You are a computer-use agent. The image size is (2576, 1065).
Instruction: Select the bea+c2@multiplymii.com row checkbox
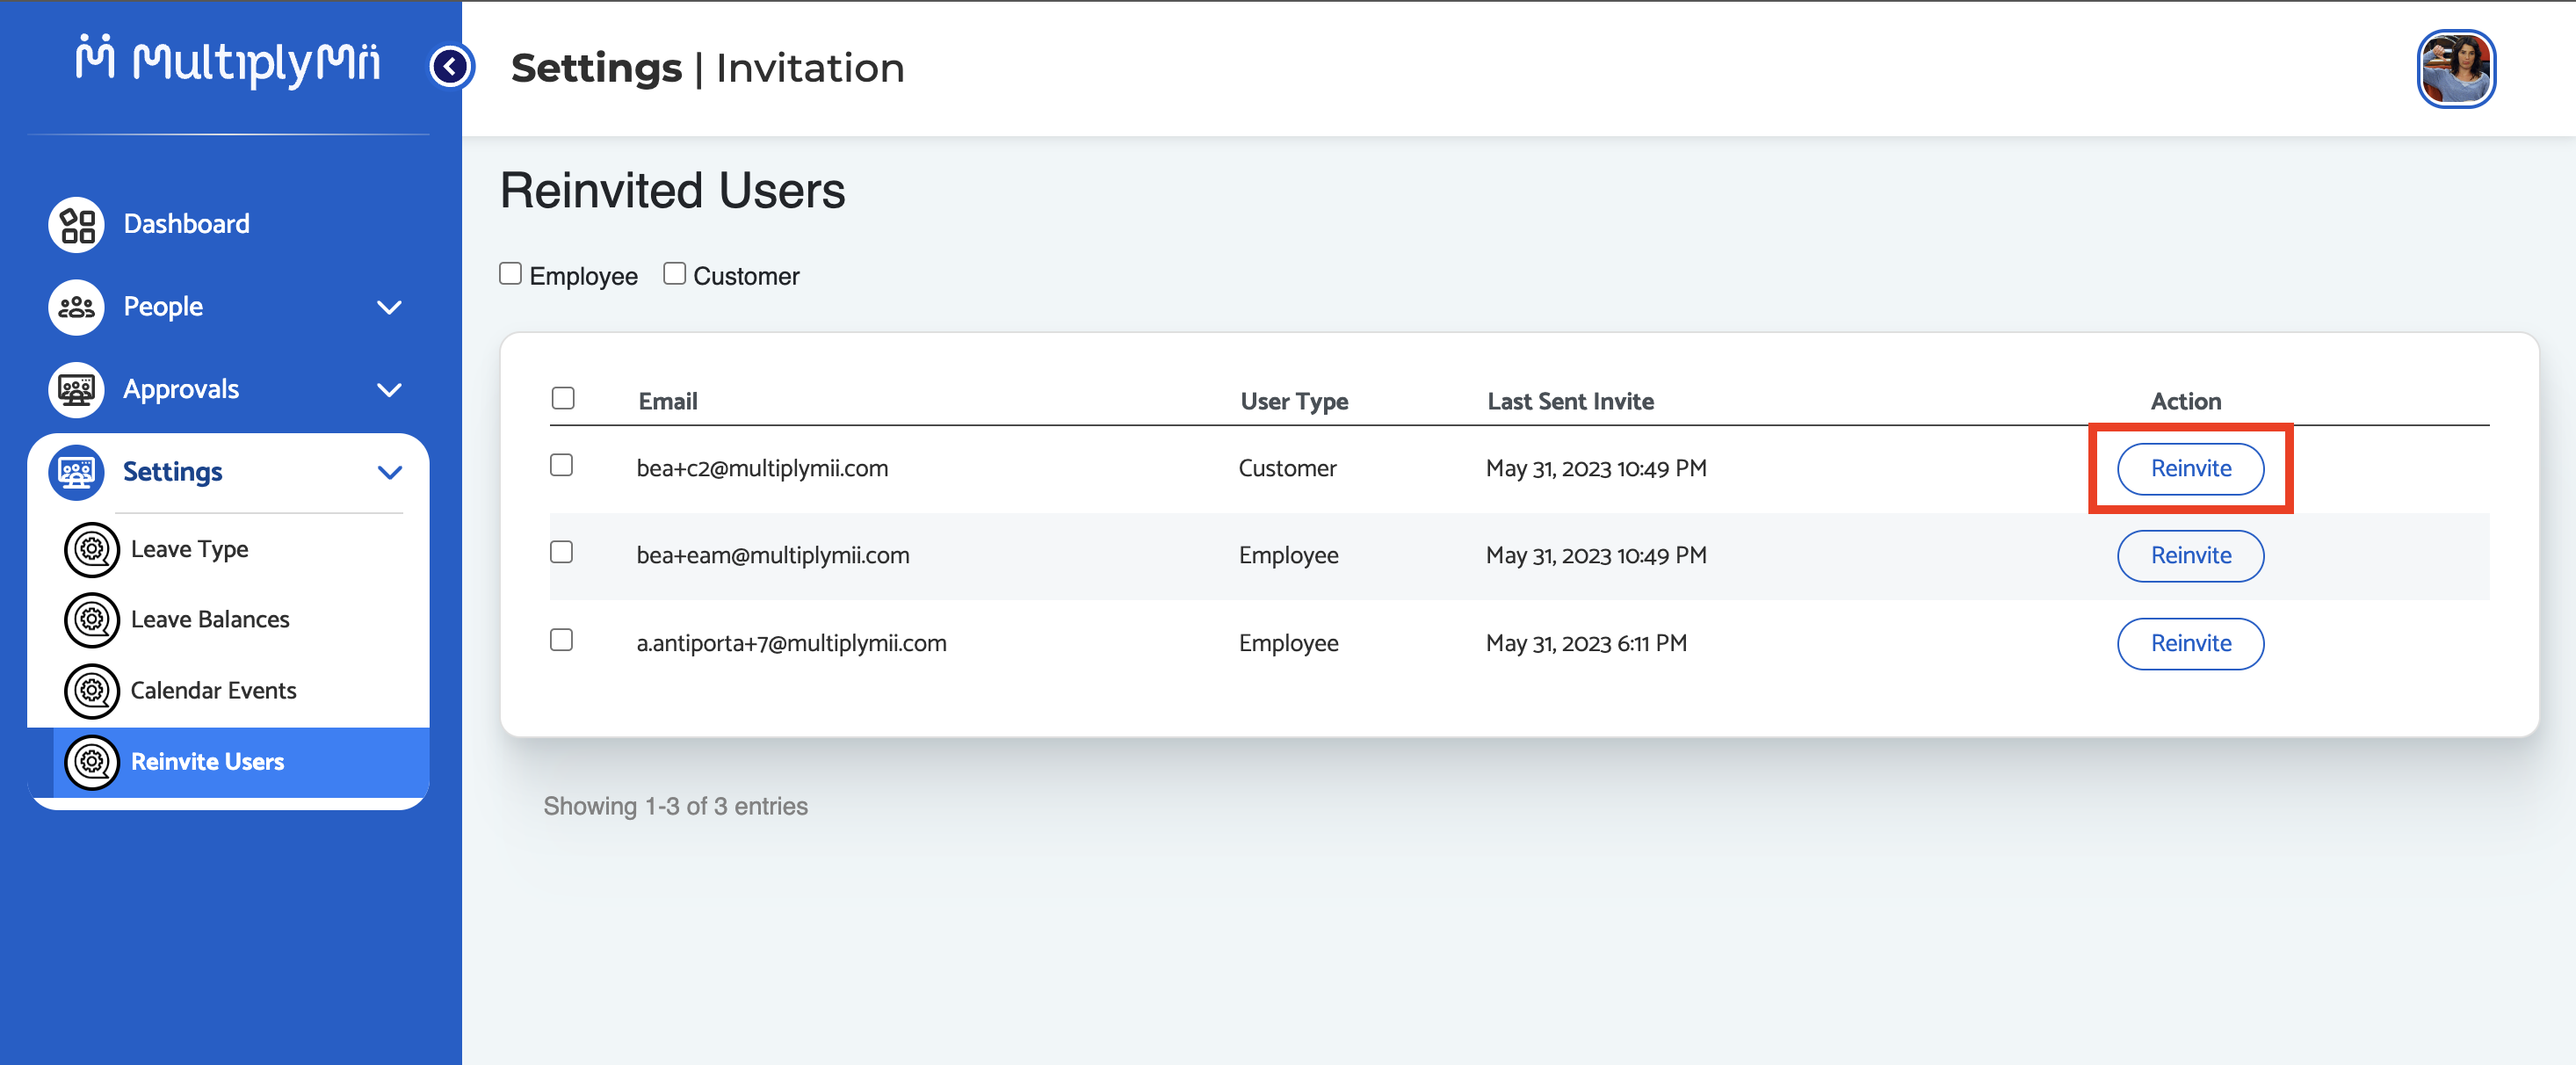coord(562,466)
